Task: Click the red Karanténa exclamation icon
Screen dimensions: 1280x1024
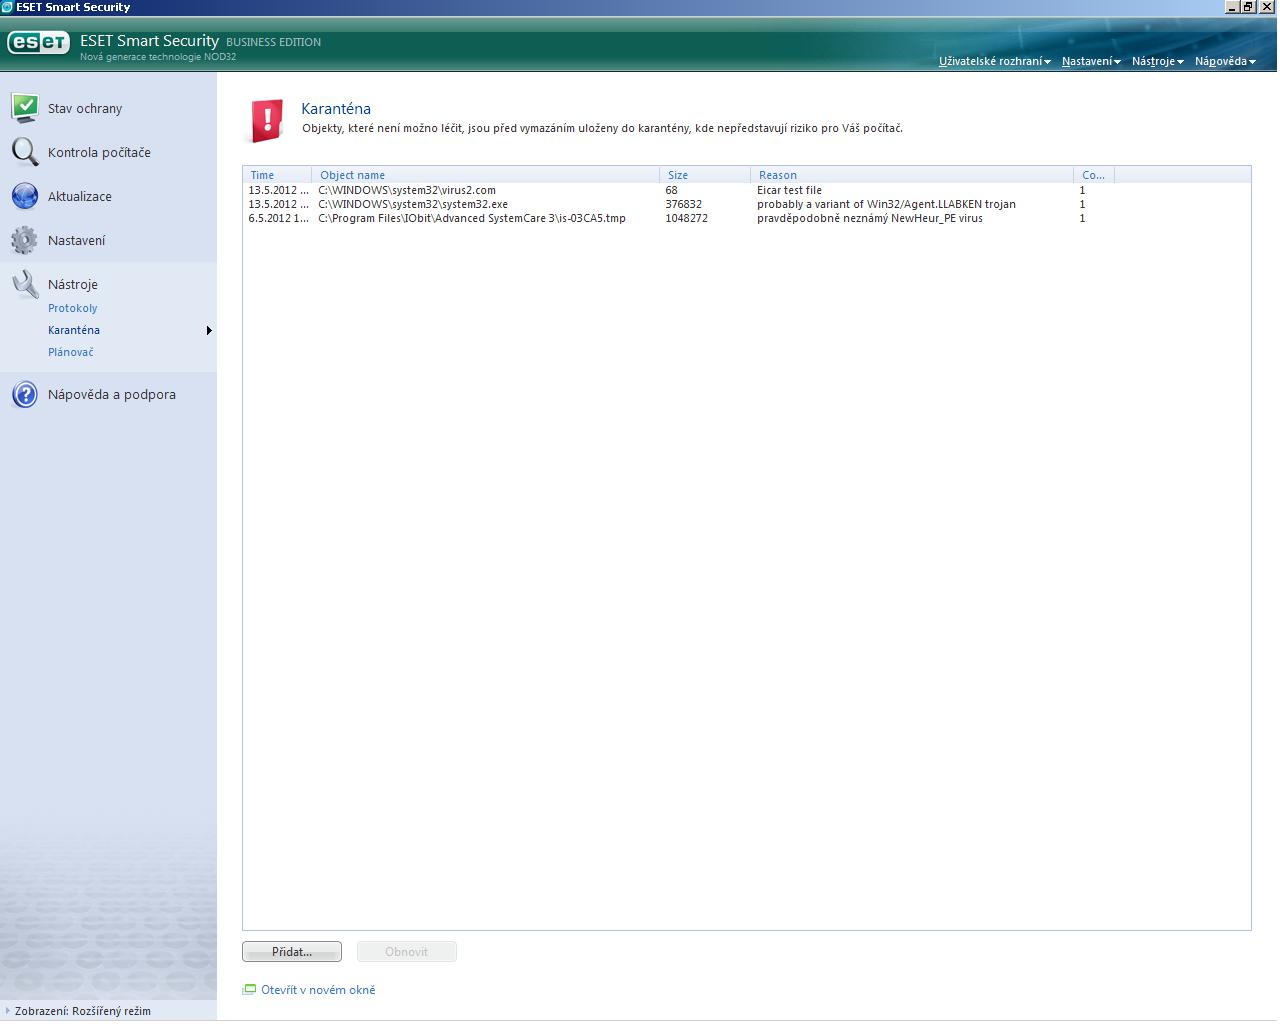Action: (266, 121)
